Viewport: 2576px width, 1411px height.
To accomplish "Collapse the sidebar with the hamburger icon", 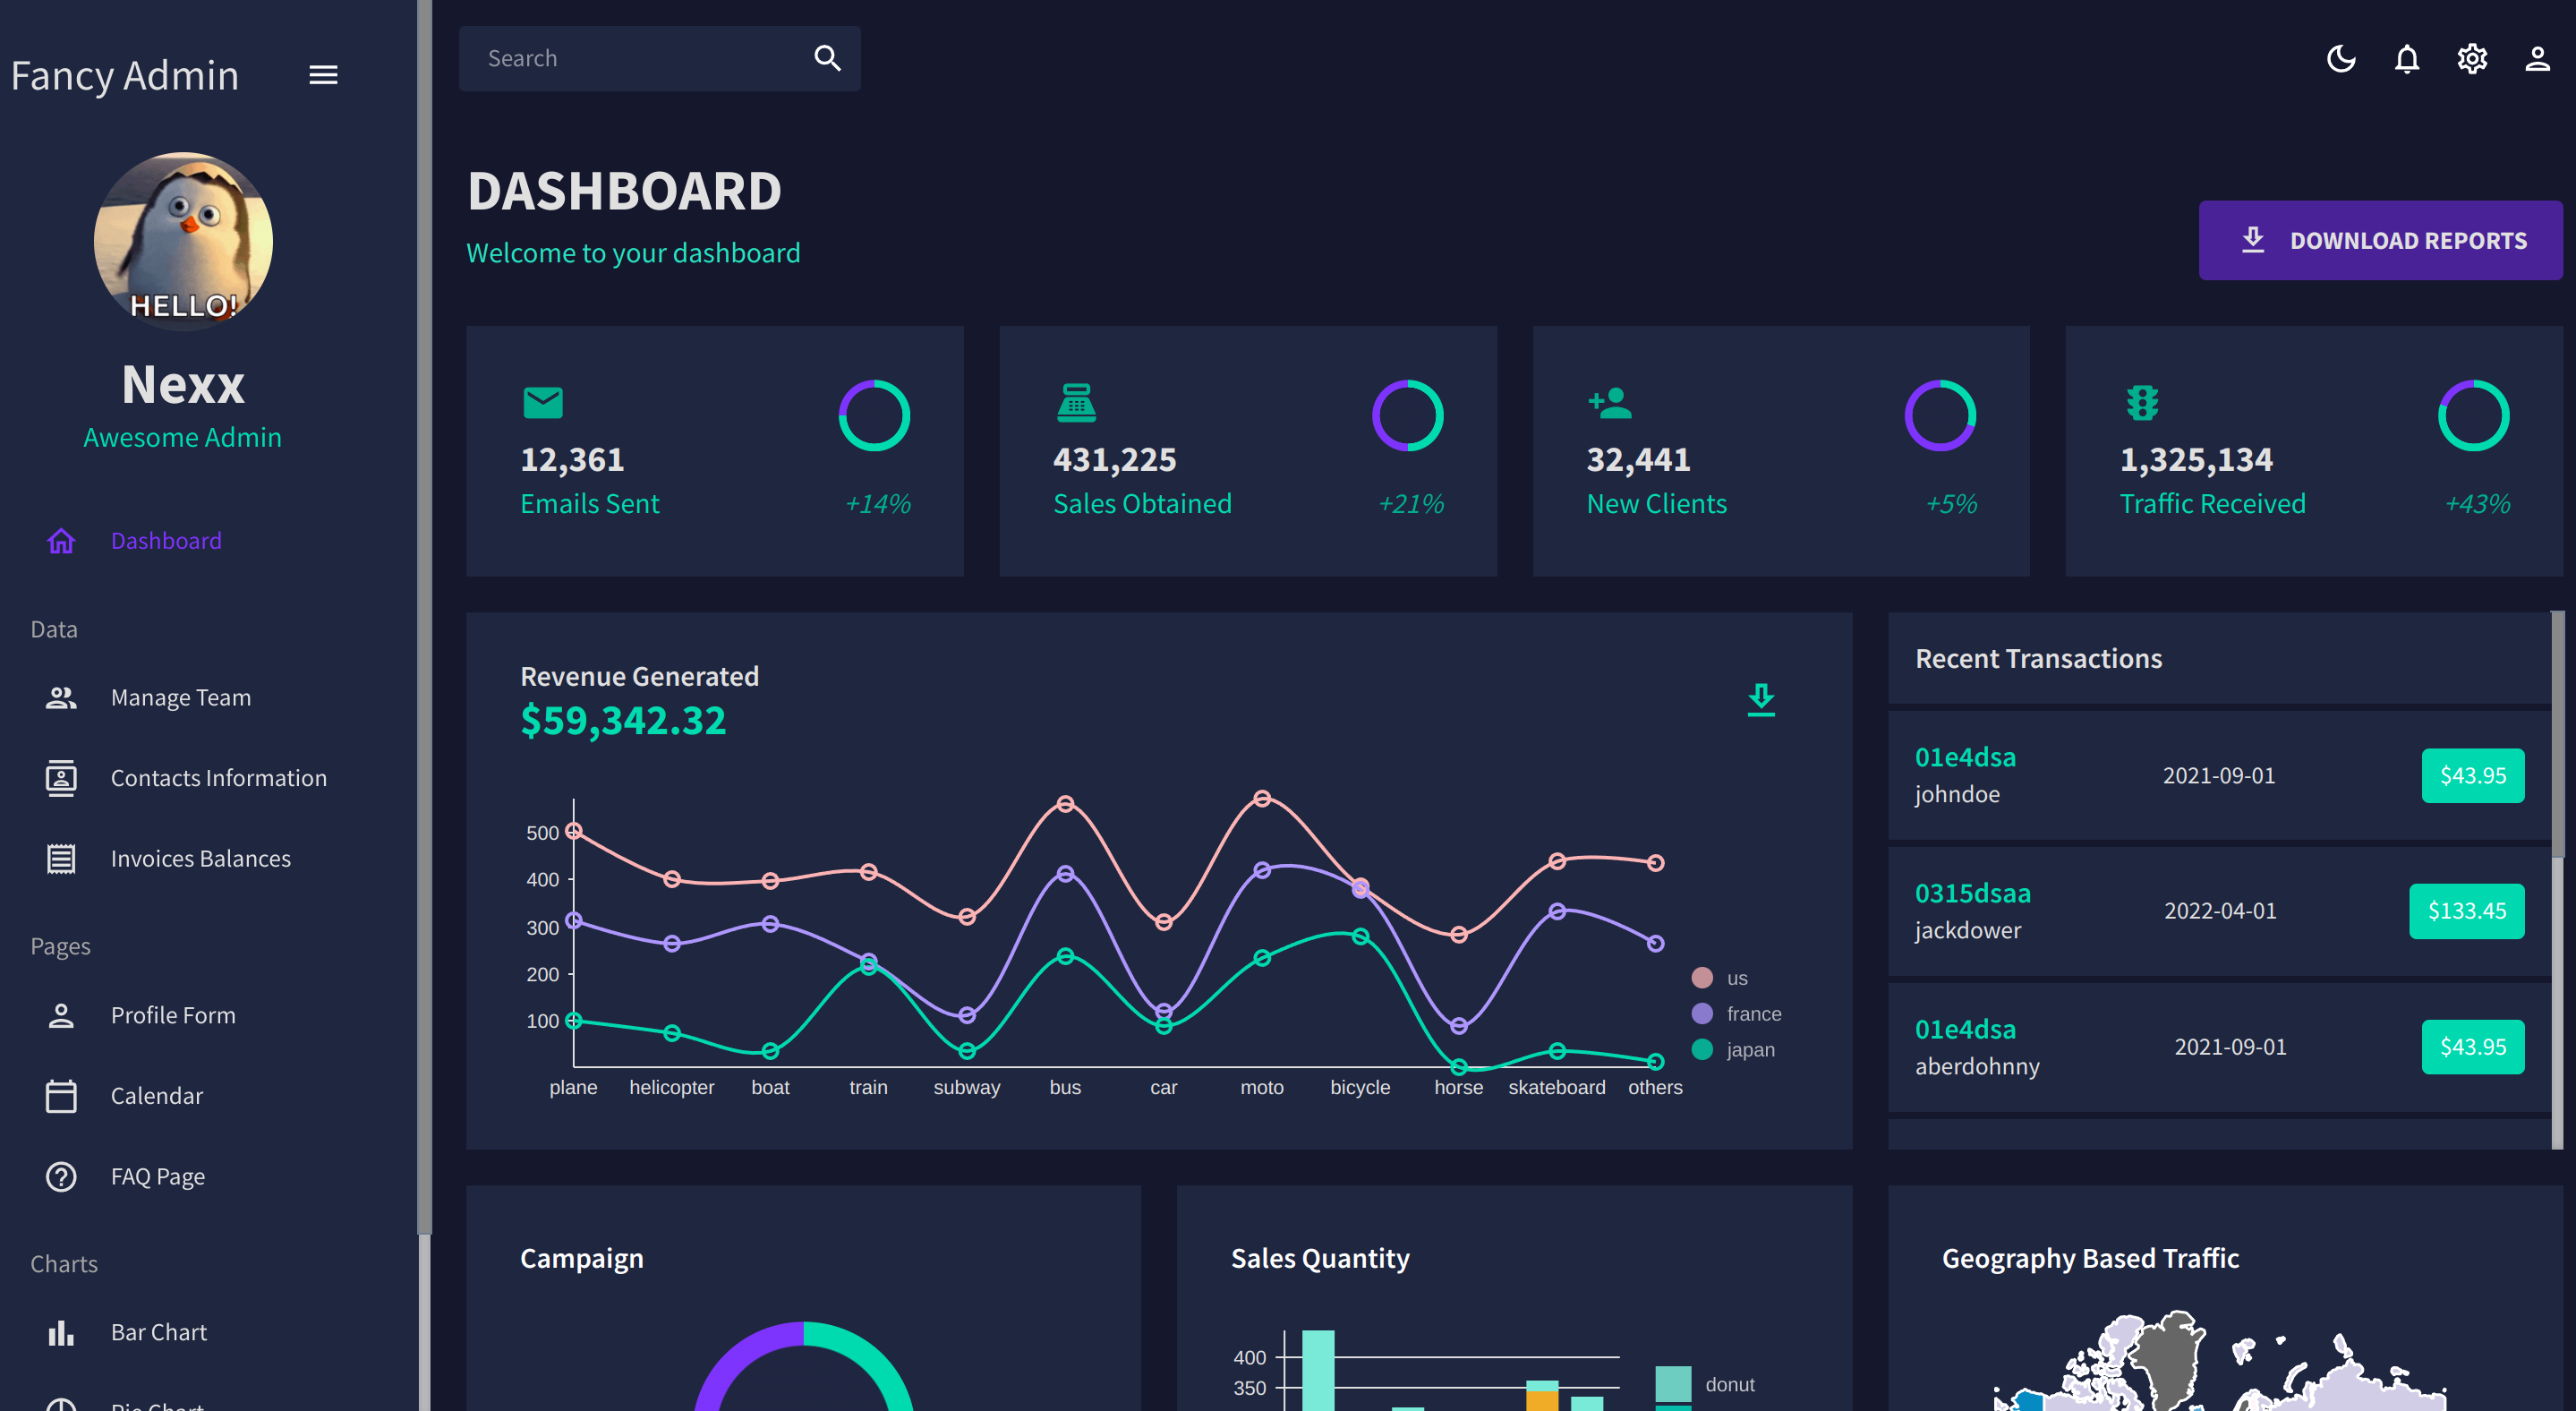I will [x=322, y=74].
